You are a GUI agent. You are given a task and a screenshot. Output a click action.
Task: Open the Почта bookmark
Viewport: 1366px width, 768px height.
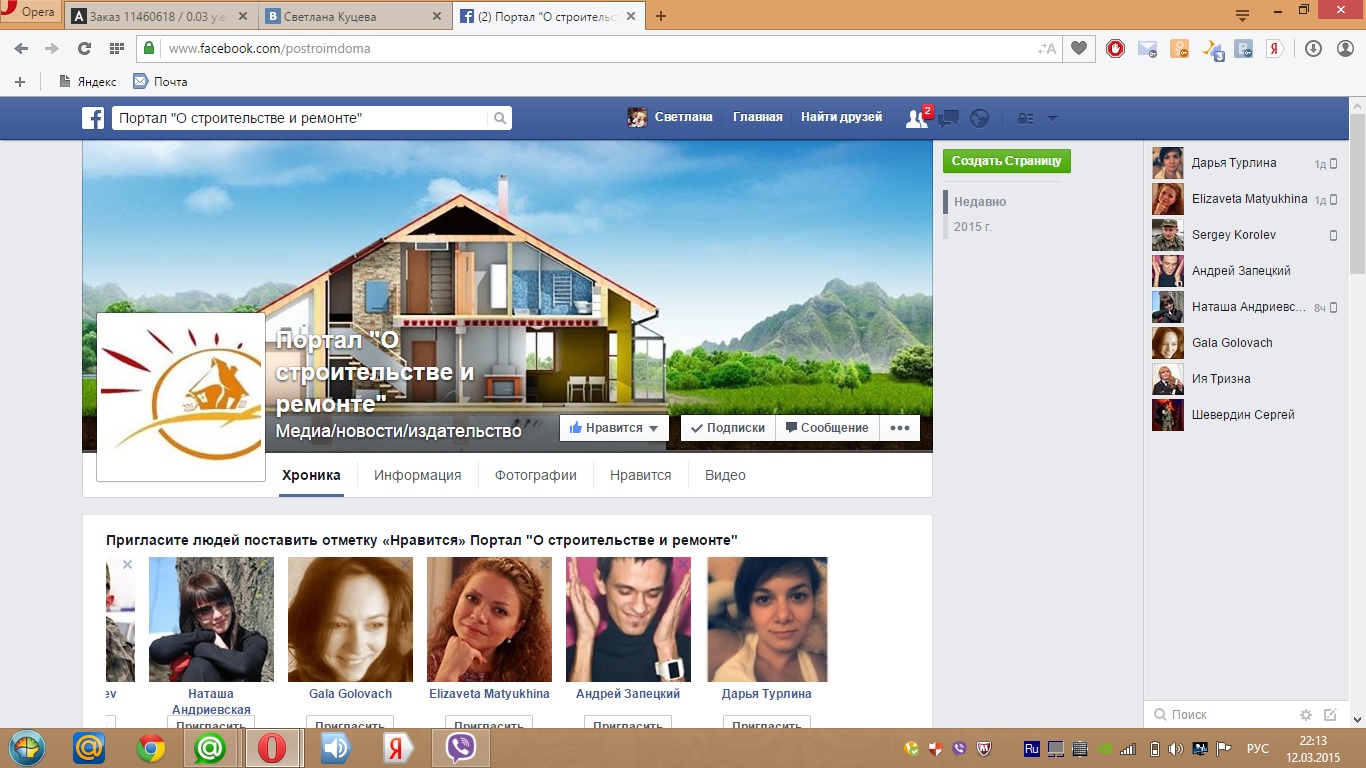click(160, 82)
